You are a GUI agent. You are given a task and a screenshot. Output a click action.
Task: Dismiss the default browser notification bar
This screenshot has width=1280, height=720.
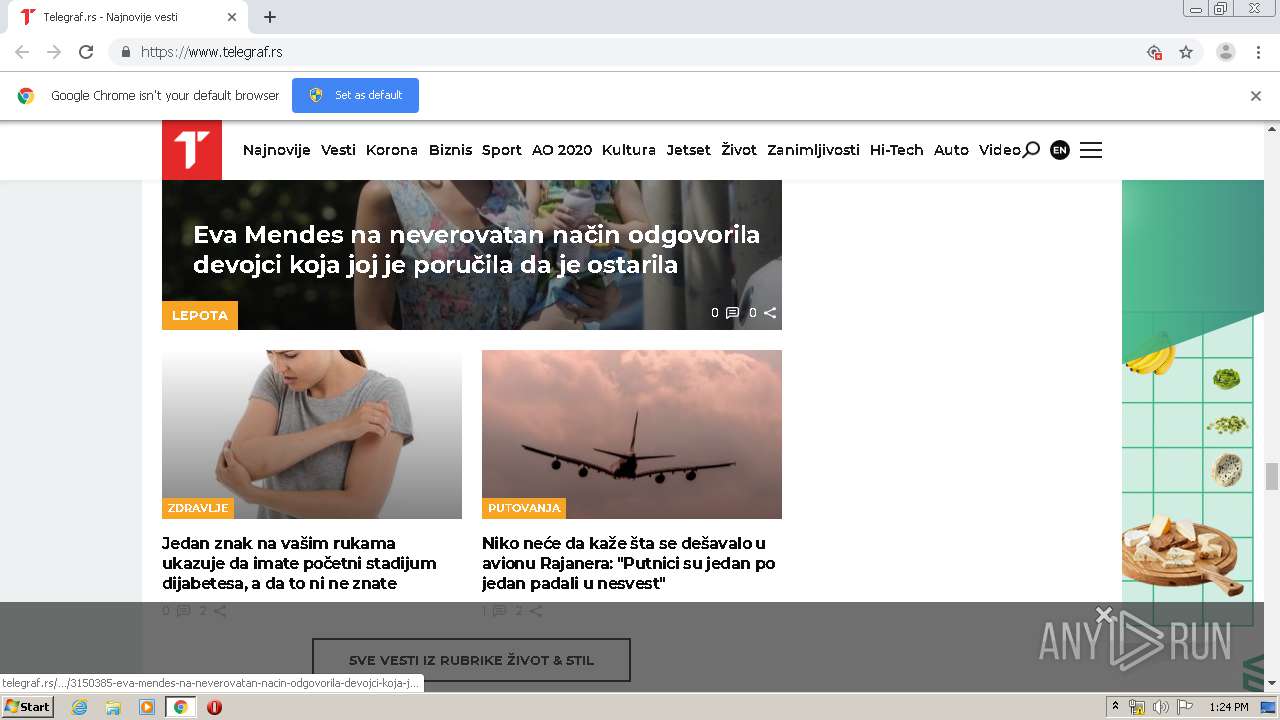click(x=1256, y=96)
